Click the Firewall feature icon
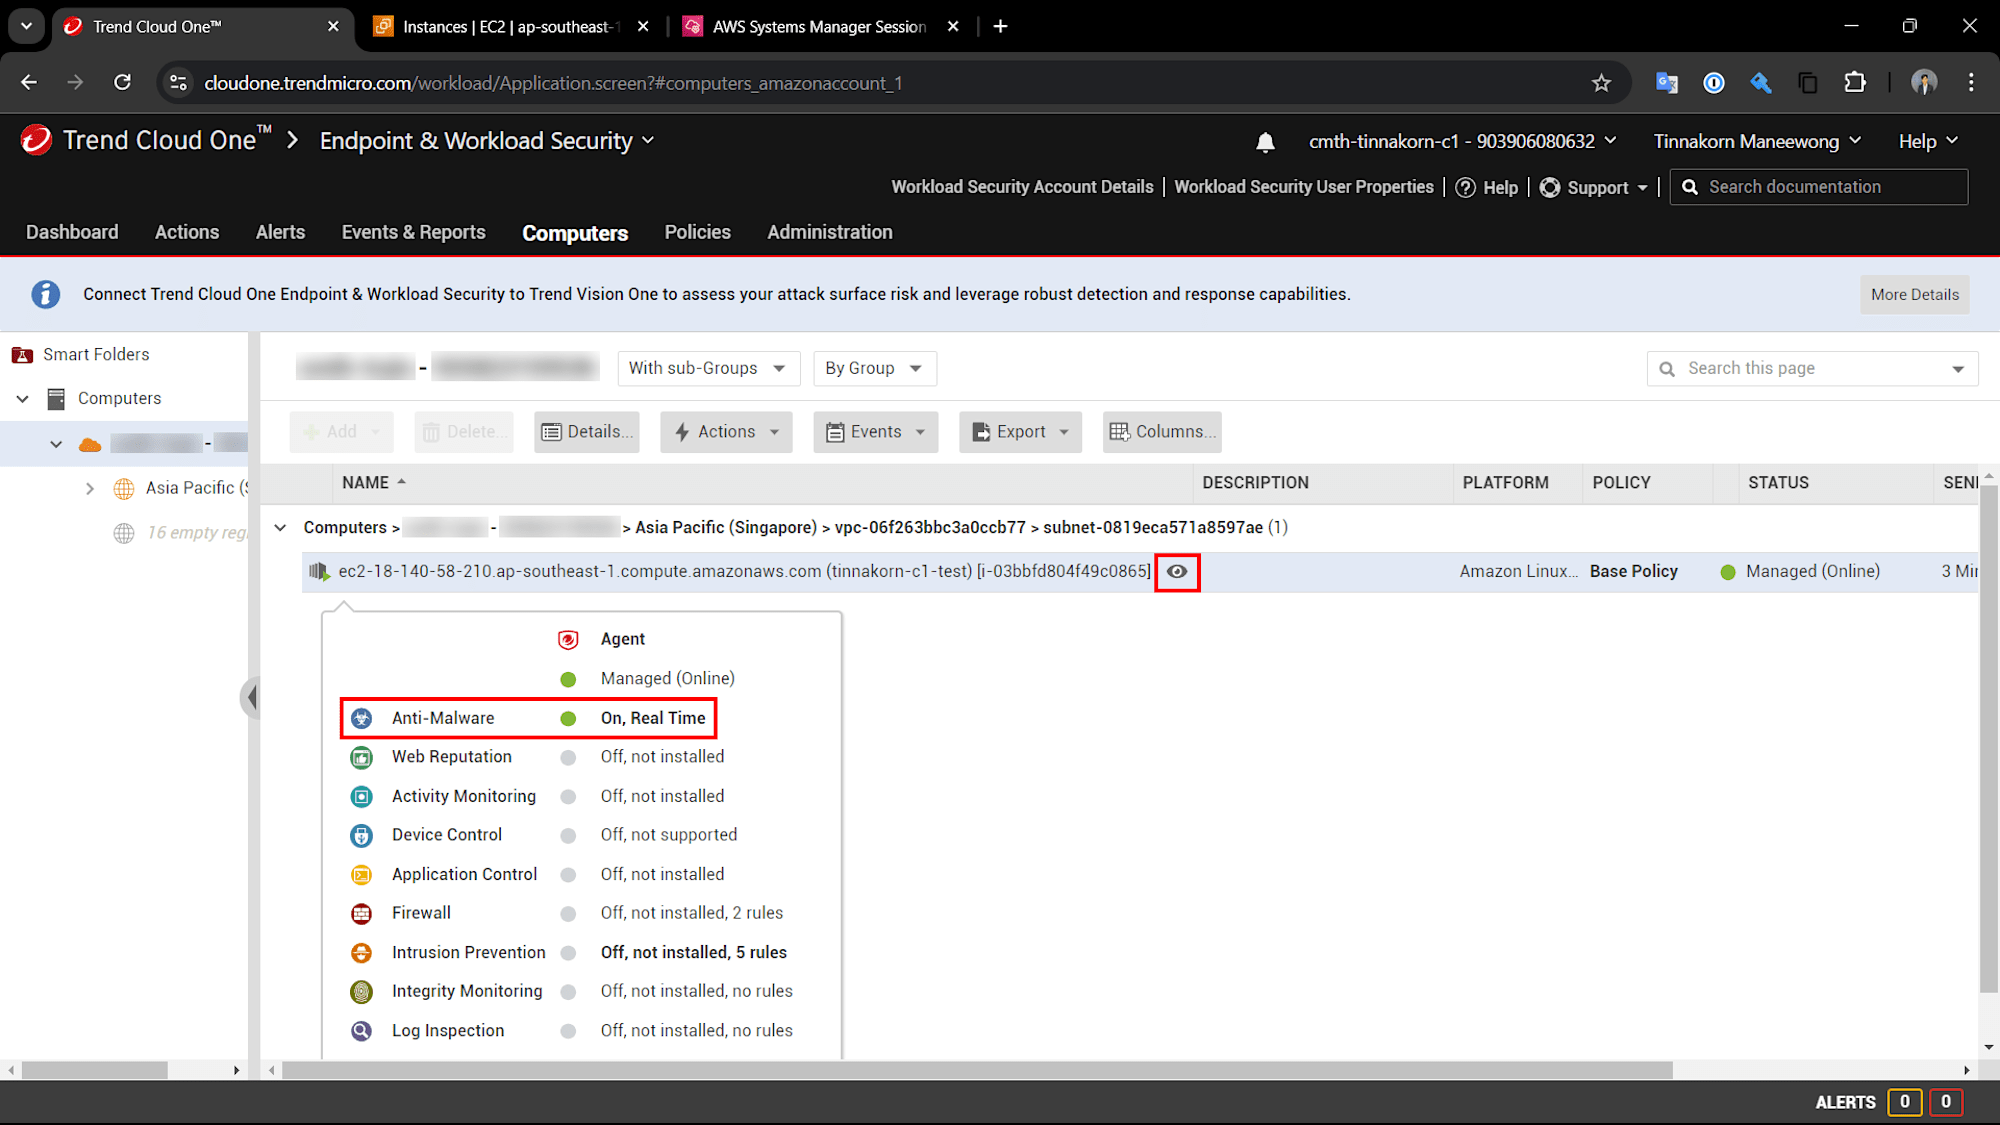Screen dimensions: 2000x1125 363,912
